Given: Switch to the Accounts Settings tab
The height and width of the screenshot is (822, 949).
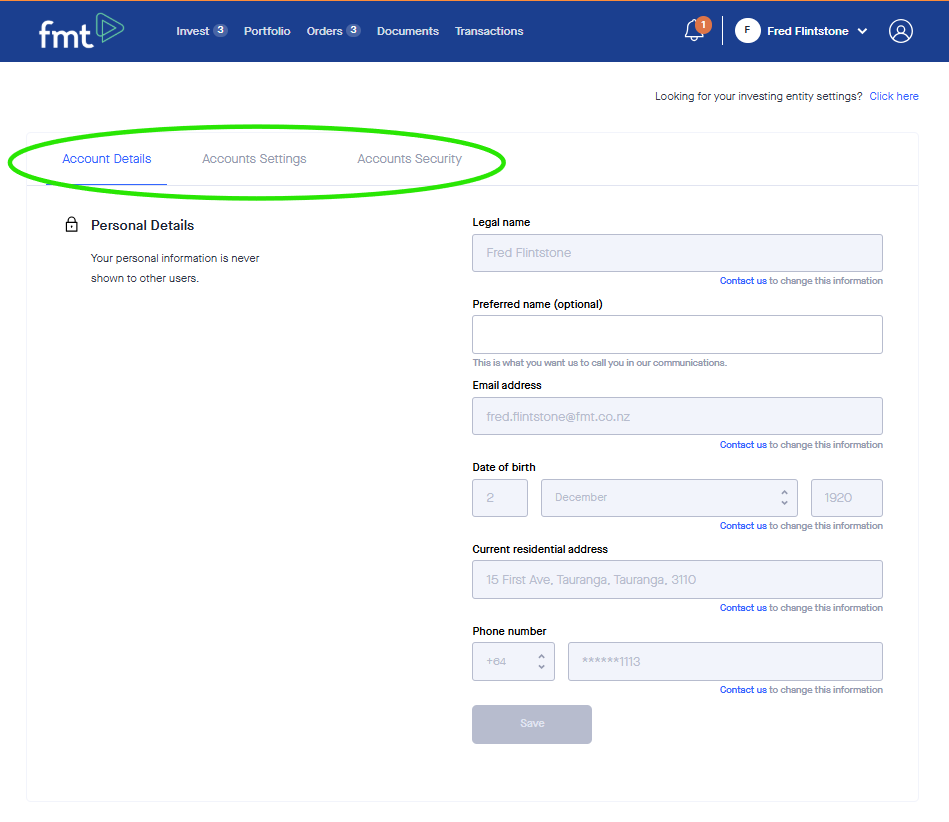Looking at the screenshot, I should (x=254, y=159).
